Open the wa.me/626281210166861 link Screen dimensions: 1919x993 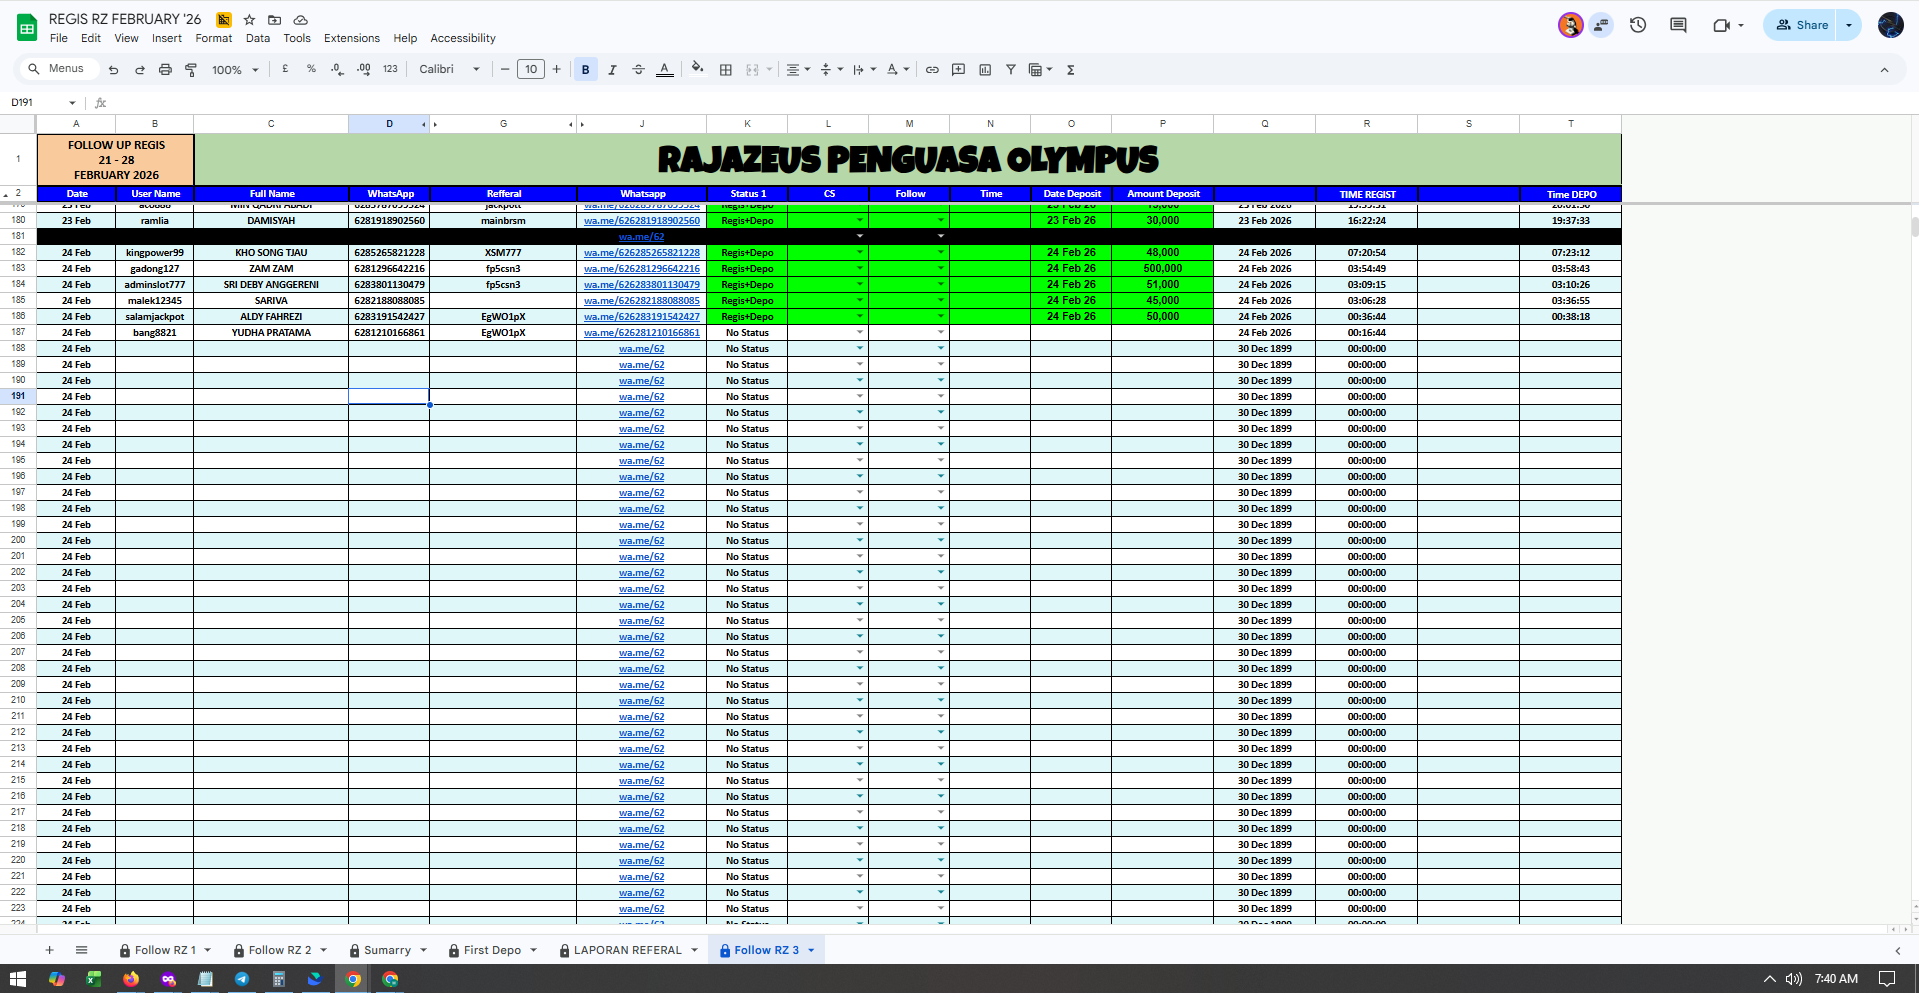click(x=642, y=333)
